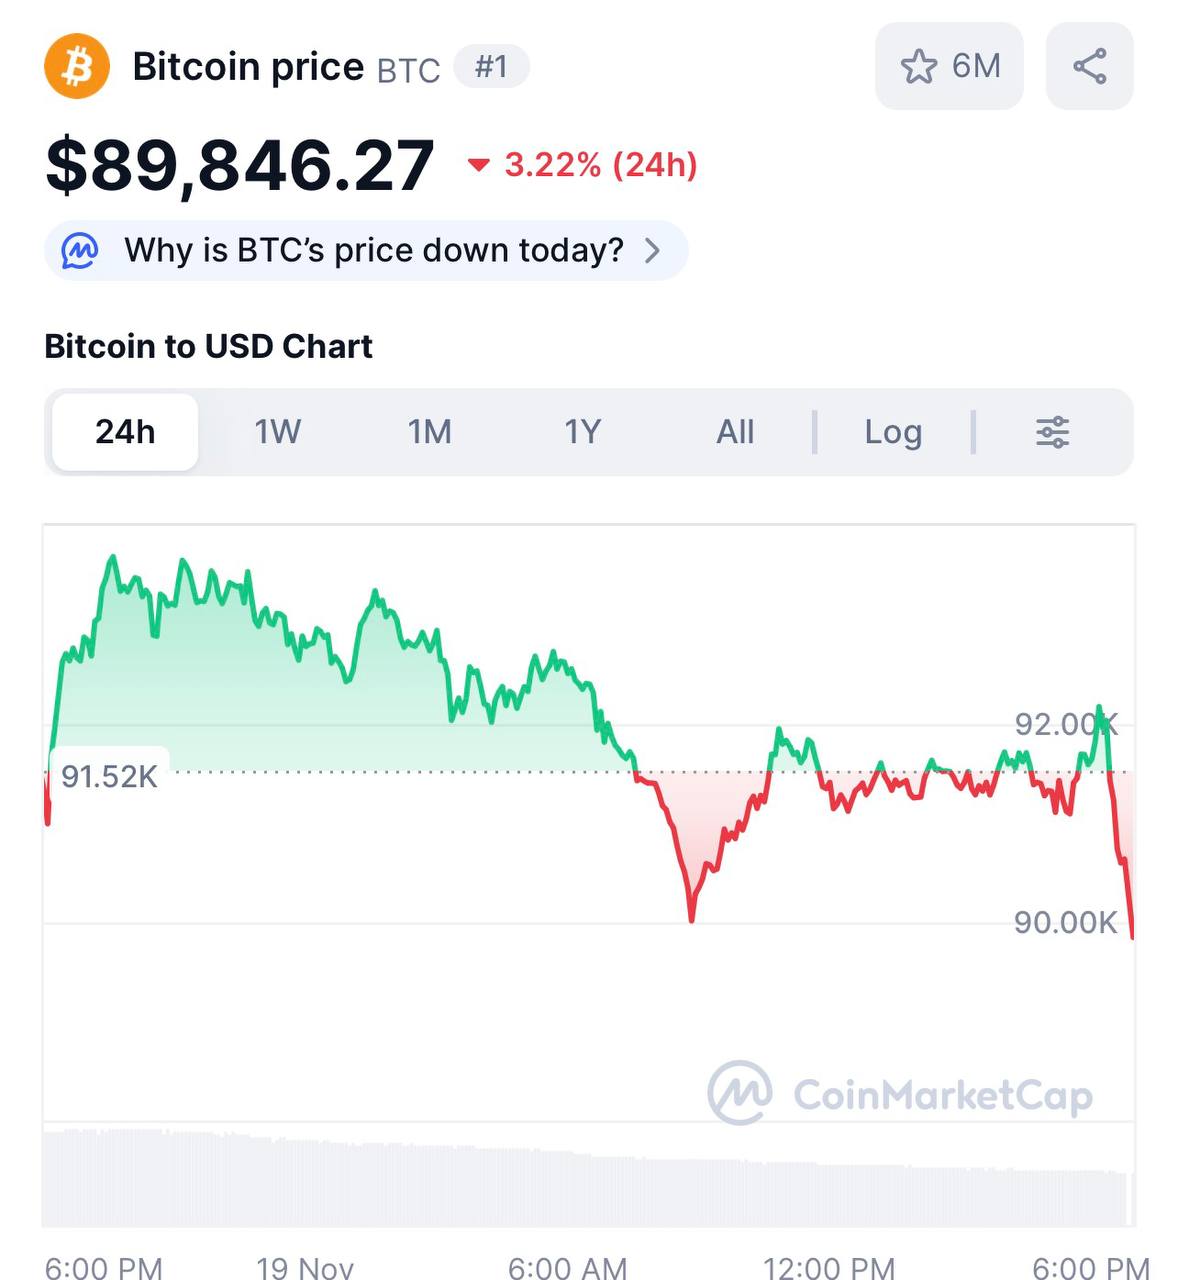Click the CoinMarketCap watermark logo
Image resolution: width=1178 pixels, height=1280 pixels.
tap(740, 1093)
